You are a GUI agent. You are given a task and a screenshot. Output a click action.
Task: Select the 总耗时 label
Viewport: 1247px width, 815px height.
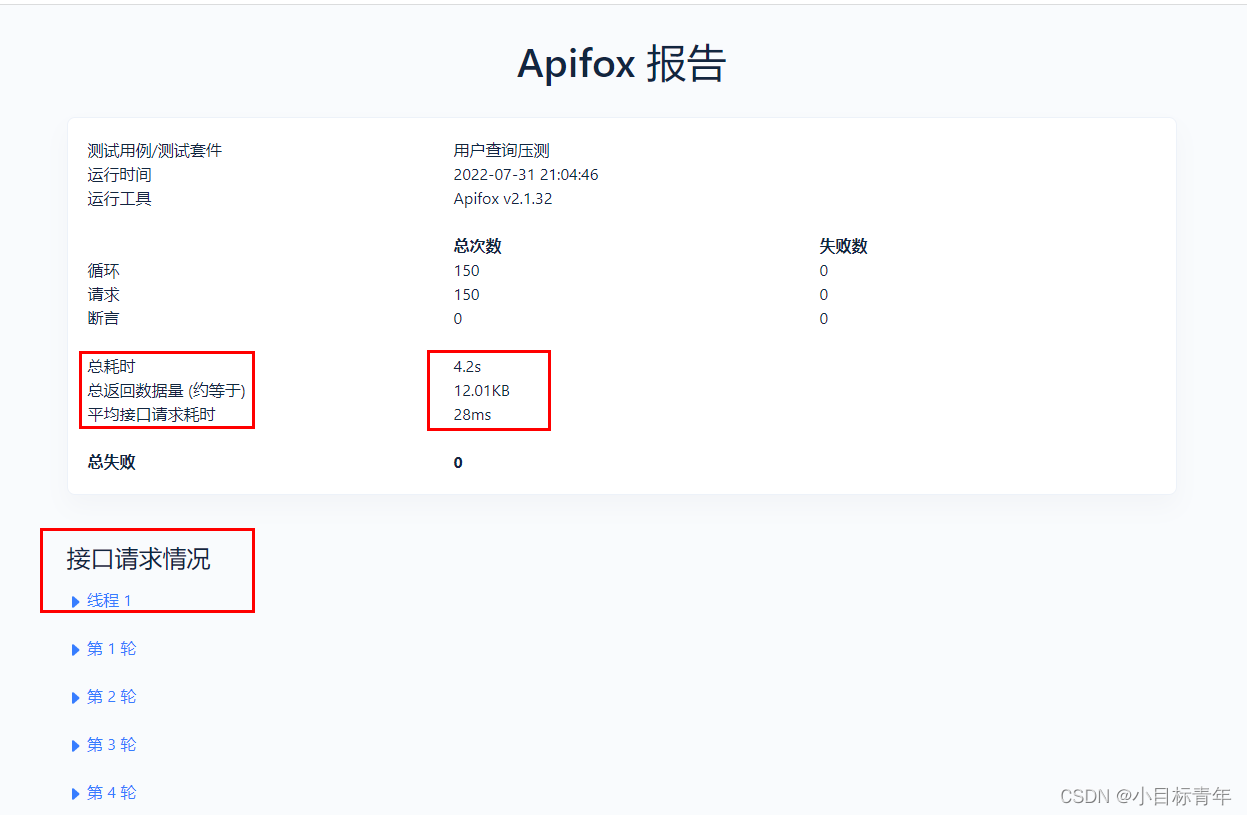click(x=112, y=367)
